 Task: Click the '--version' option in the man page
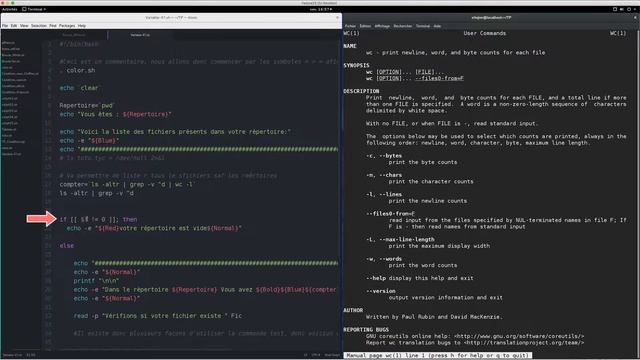[x=380, y=291]
